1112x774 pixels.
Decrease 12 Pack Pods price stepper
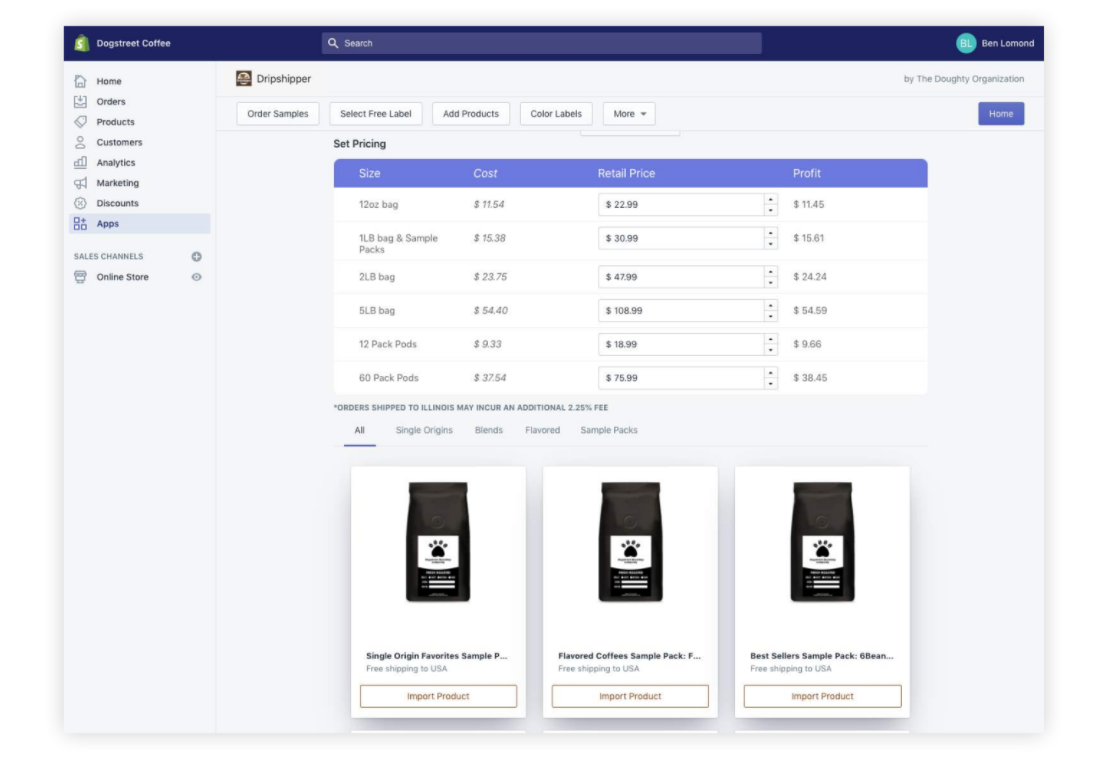coord(771,350)
